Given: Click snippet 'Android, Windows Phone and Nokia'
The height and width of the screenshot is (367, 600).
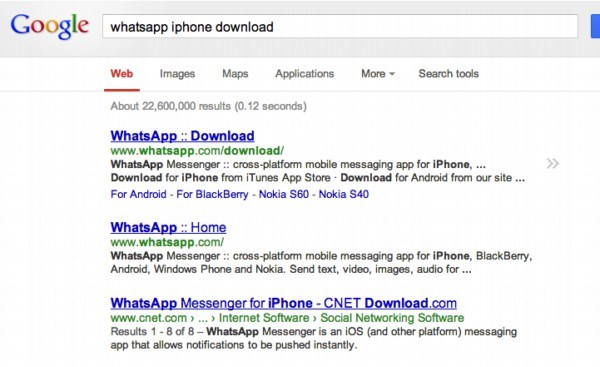Looking at the screenshot, I should 197,269.
